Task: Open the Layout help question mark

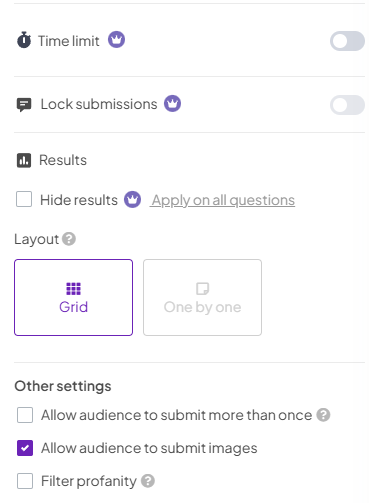Action: 69,239
